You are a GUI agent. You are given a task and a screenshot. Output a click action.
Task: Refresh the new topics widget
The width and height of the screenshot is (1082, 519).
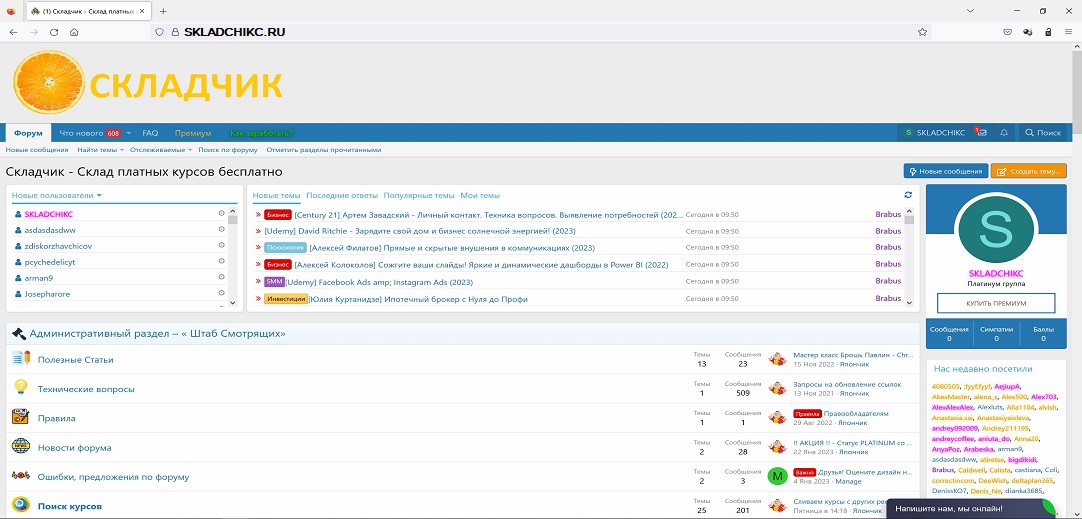pos(908,195)
